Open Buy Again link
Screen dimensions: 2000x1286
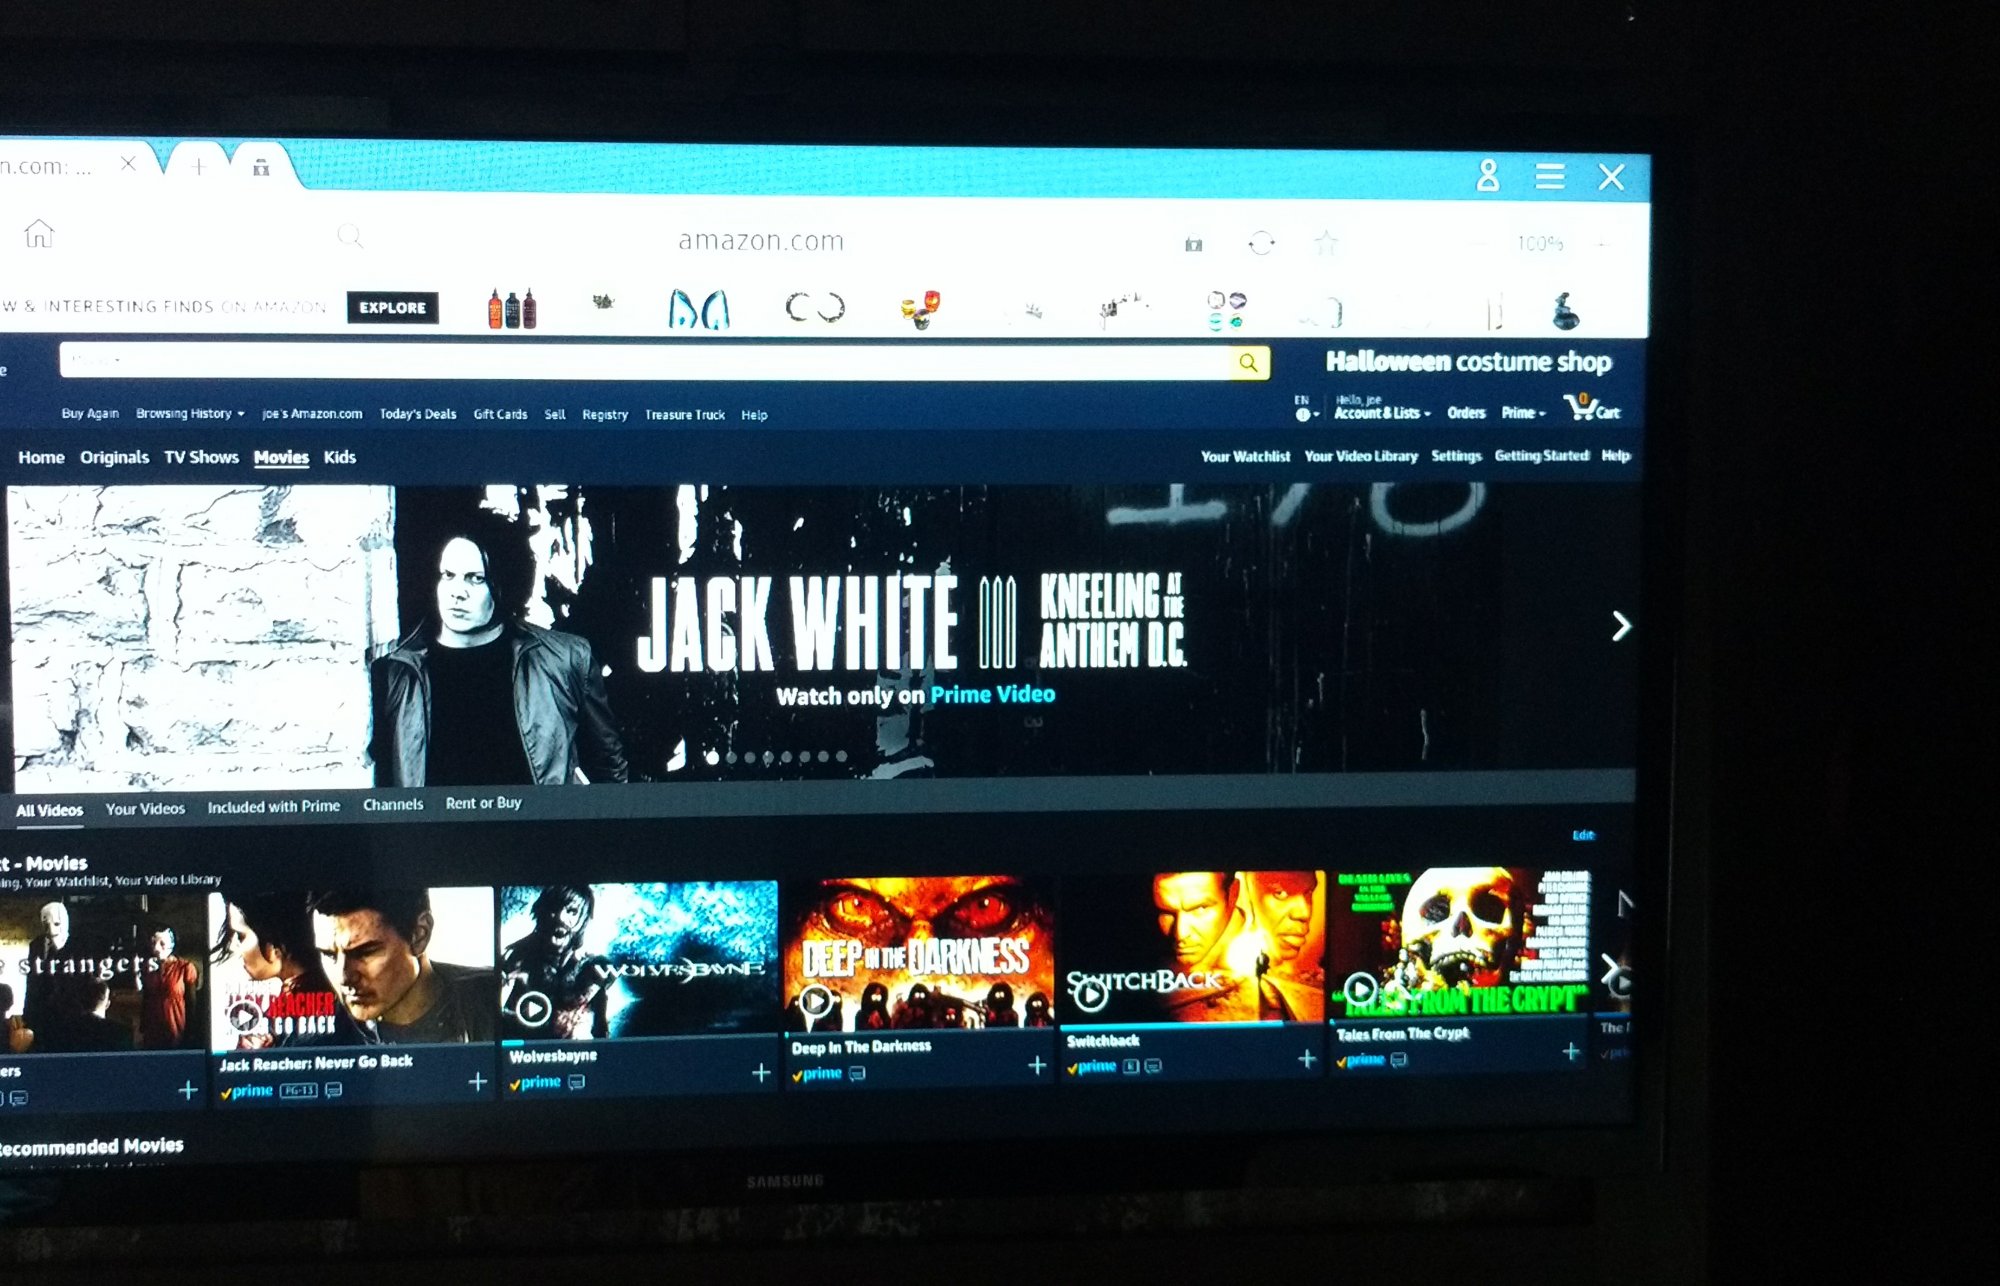click(x=90, y=413)
